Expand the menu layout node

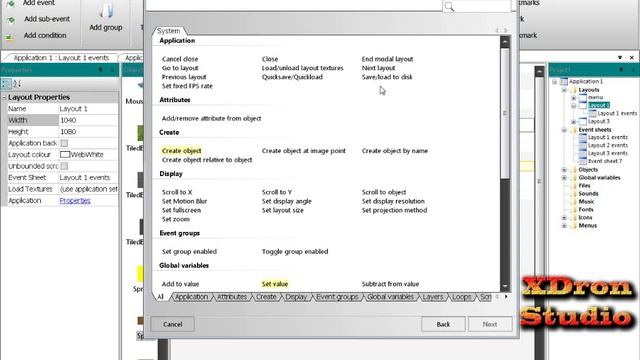[x=573, y=98]
